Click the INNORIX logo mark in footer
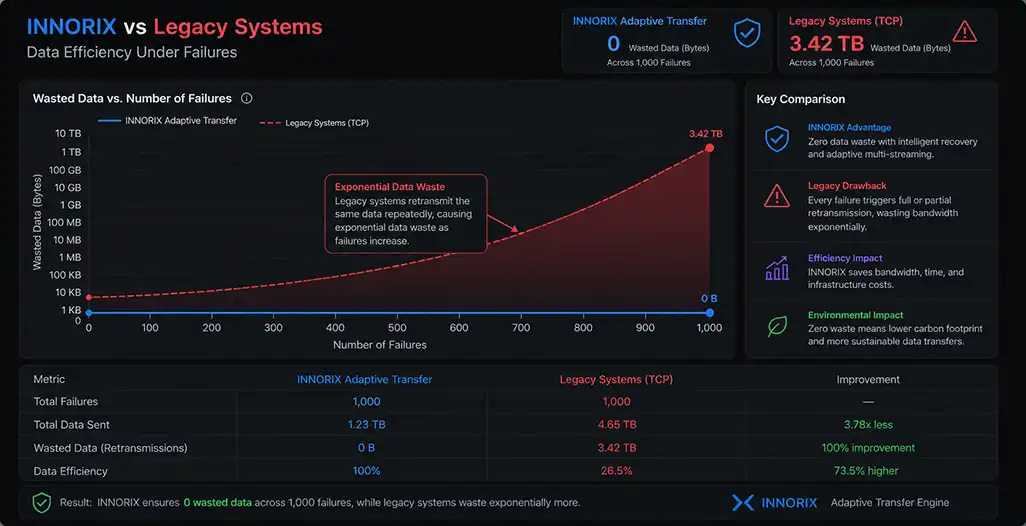Viewport: 1026px width, 526px height. point(743,502)
